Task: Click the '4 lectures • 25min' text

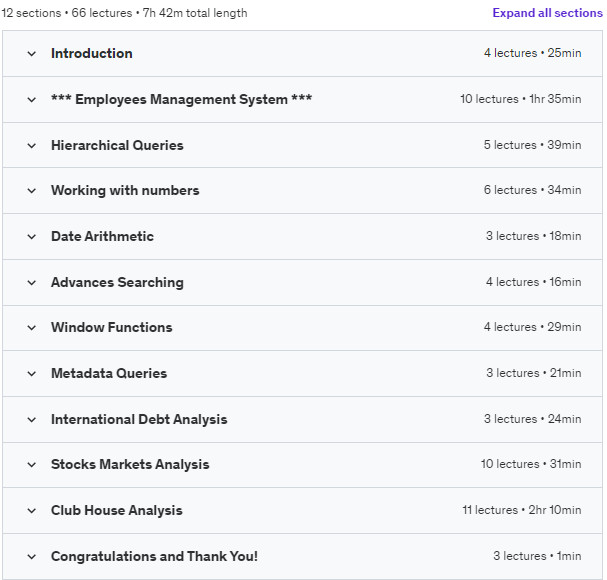Action: point(532,53)
